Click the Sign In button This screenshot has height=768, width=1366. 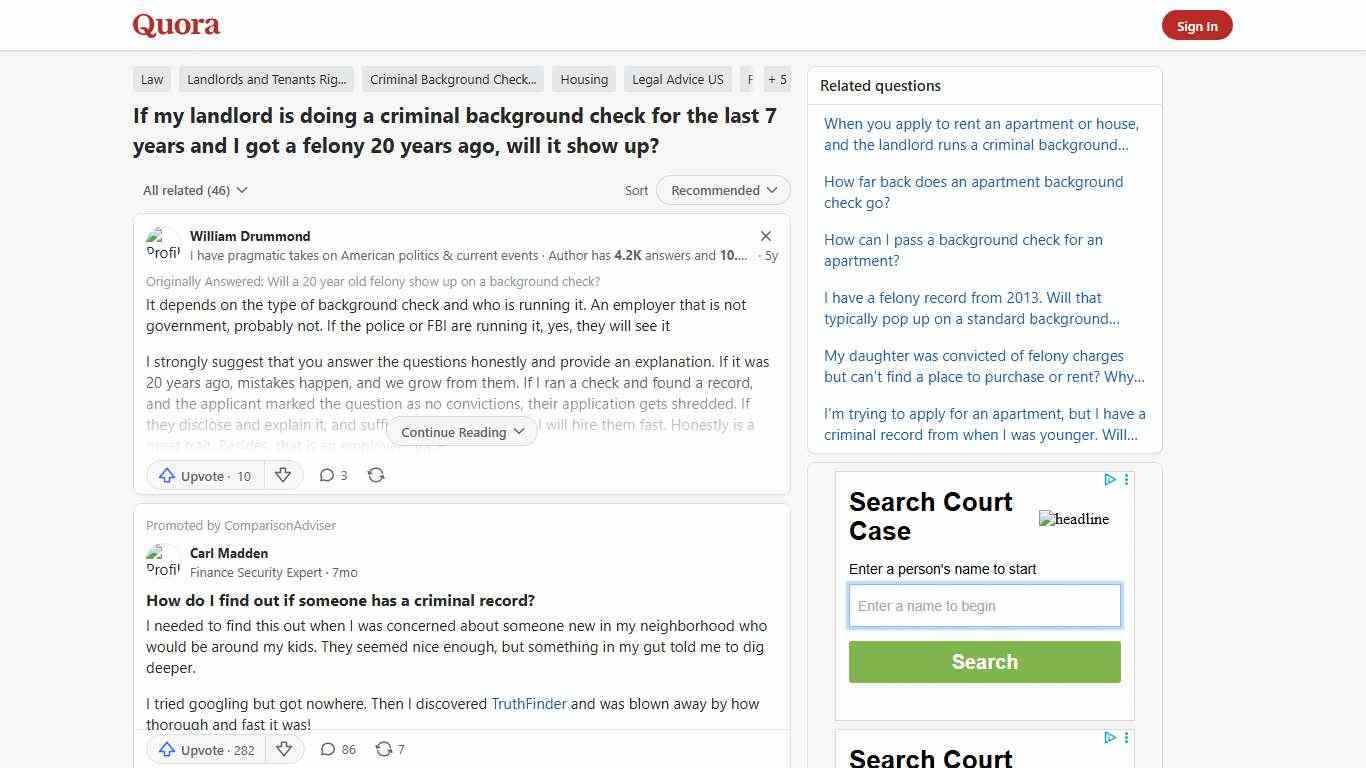pos(1197,25)
